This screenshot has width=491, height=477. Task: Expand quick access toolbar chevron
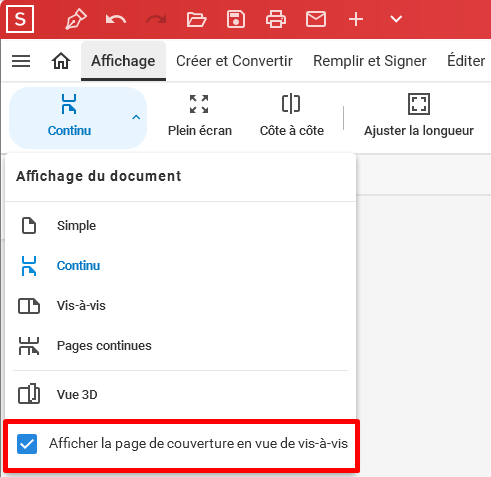click(396, 19)
